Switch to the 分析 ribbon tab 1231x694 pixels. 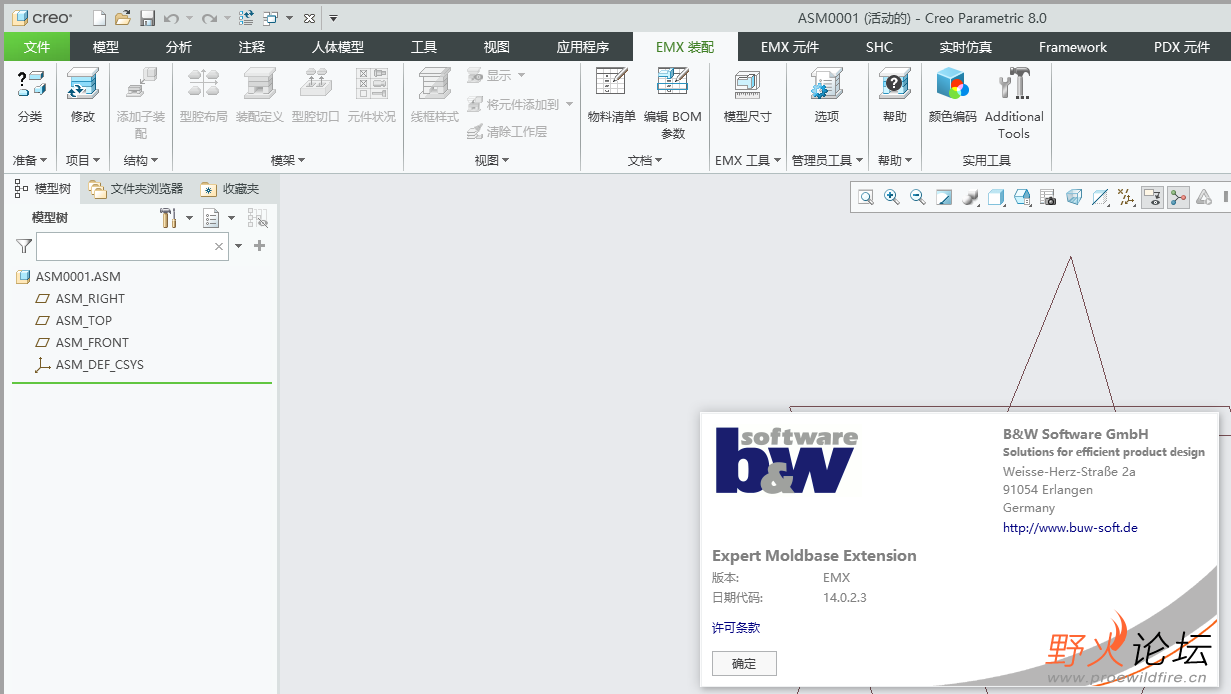pyautogui.click(x=179, y=47)
